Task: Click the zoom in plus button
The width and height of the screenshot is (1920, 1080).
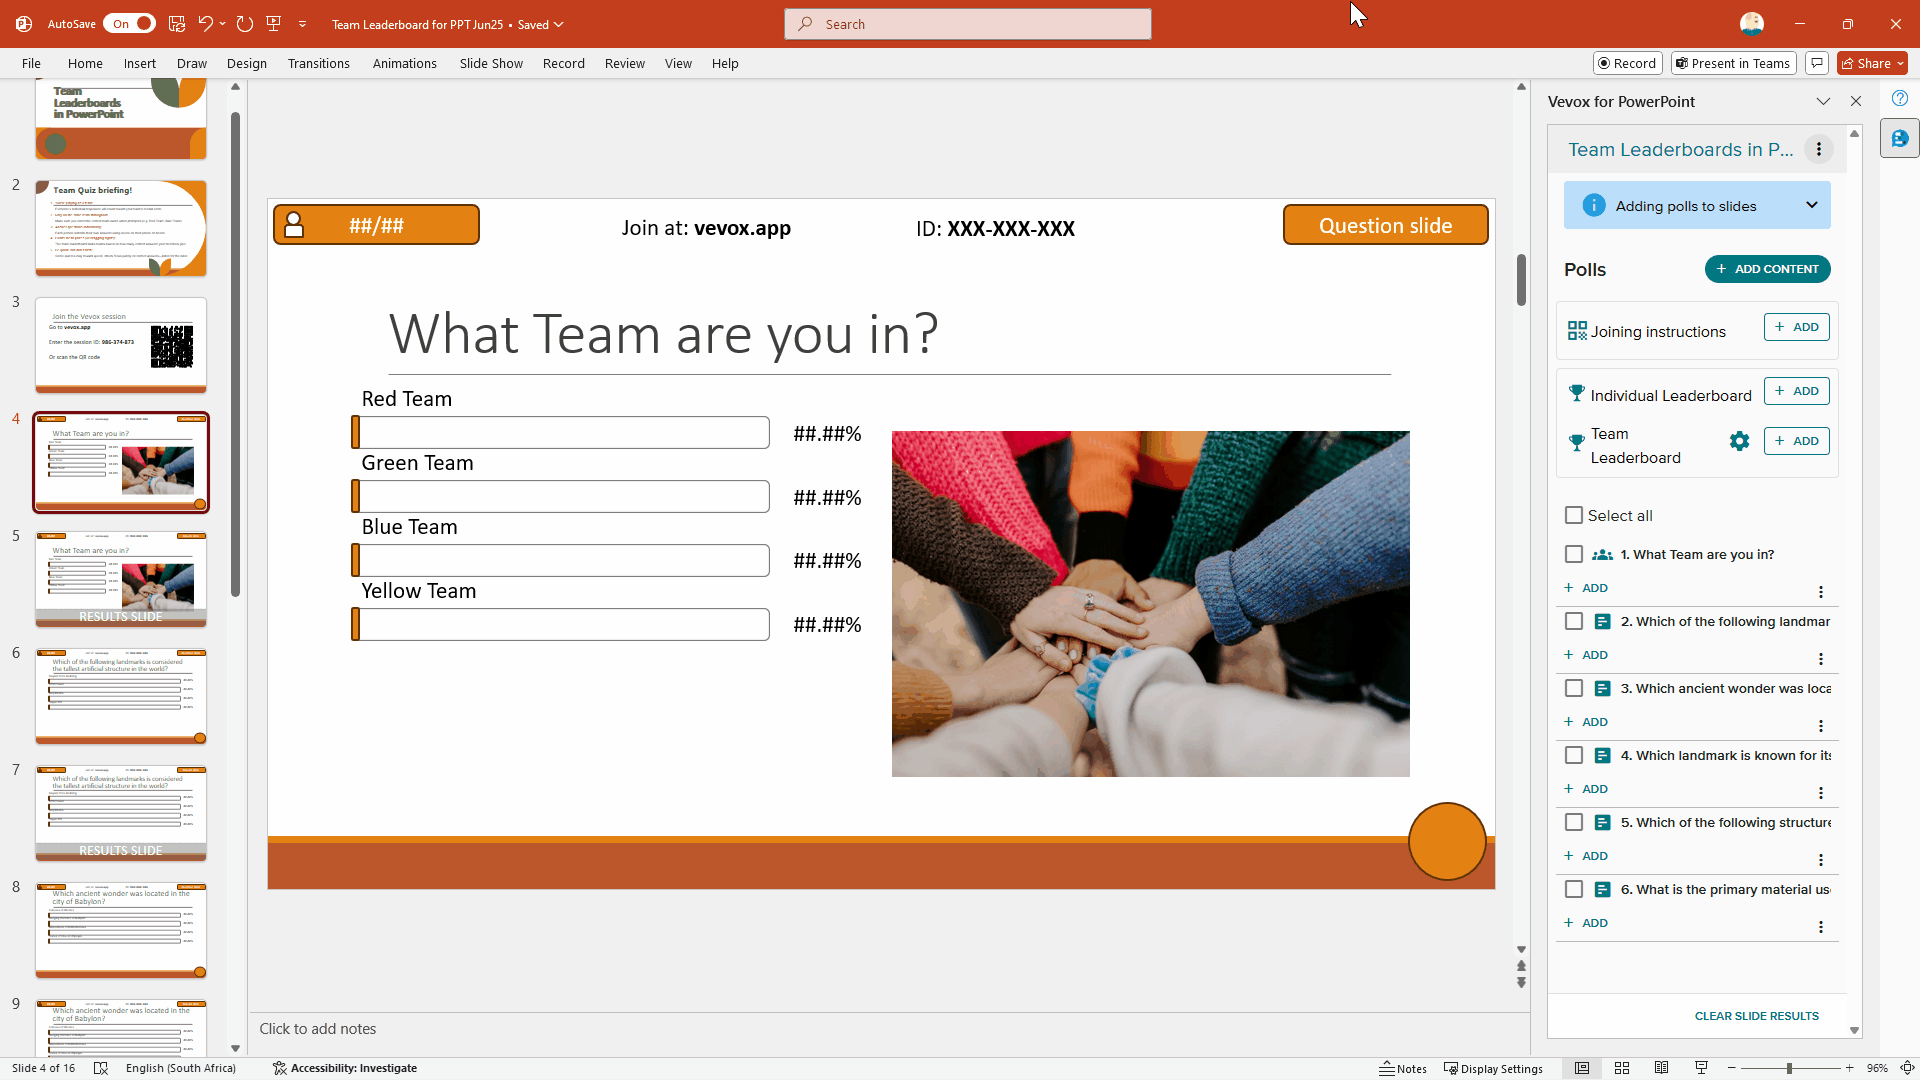Action: pyautogui.click(x=1850, y=1068)
